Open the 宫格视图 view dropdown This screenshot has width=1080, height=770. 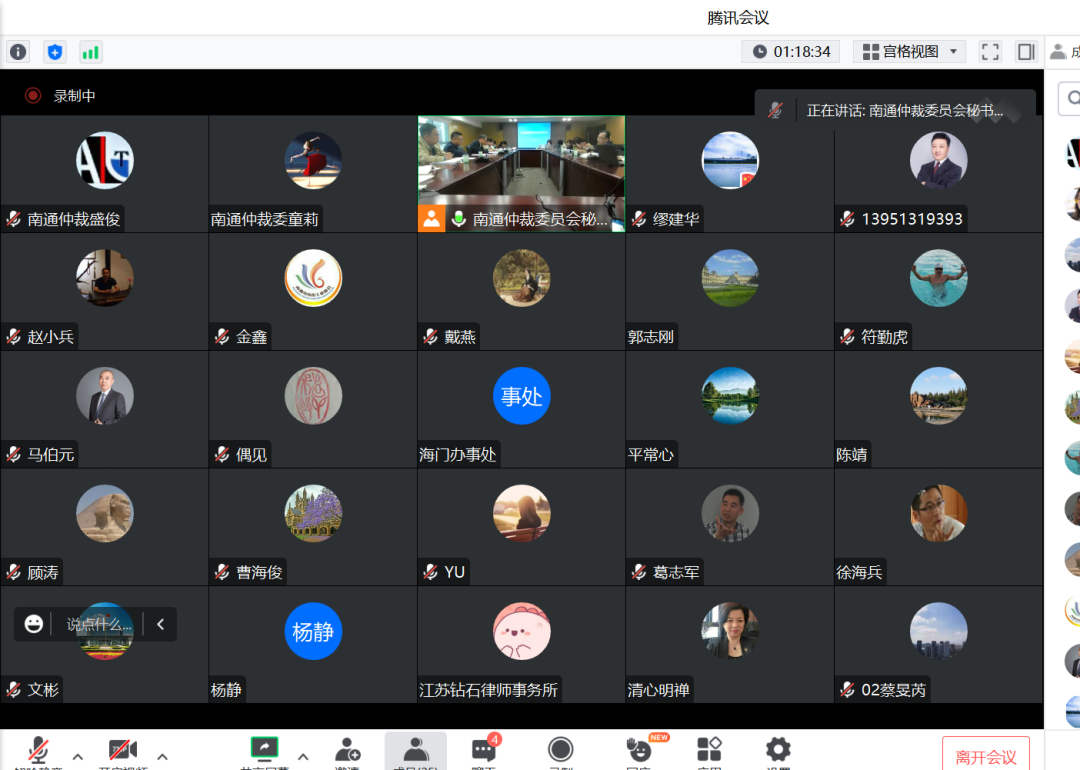coord(909,52)
